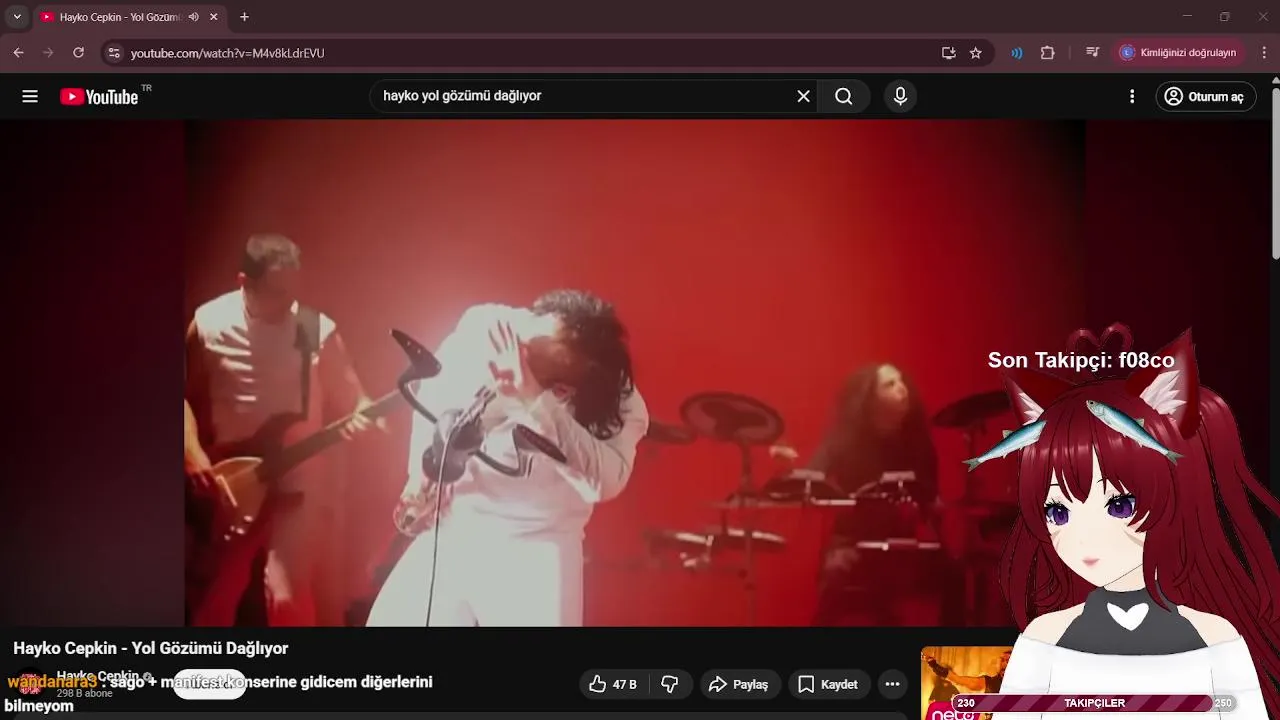Open the blue sound-waves extension icon
This screenshot has height=720, width=1280.
1017,53
